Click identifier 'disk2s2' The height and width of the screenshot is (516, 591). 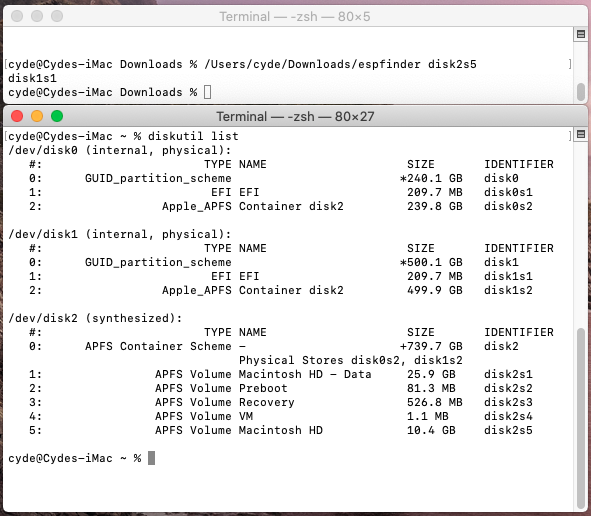pos(508,388)
